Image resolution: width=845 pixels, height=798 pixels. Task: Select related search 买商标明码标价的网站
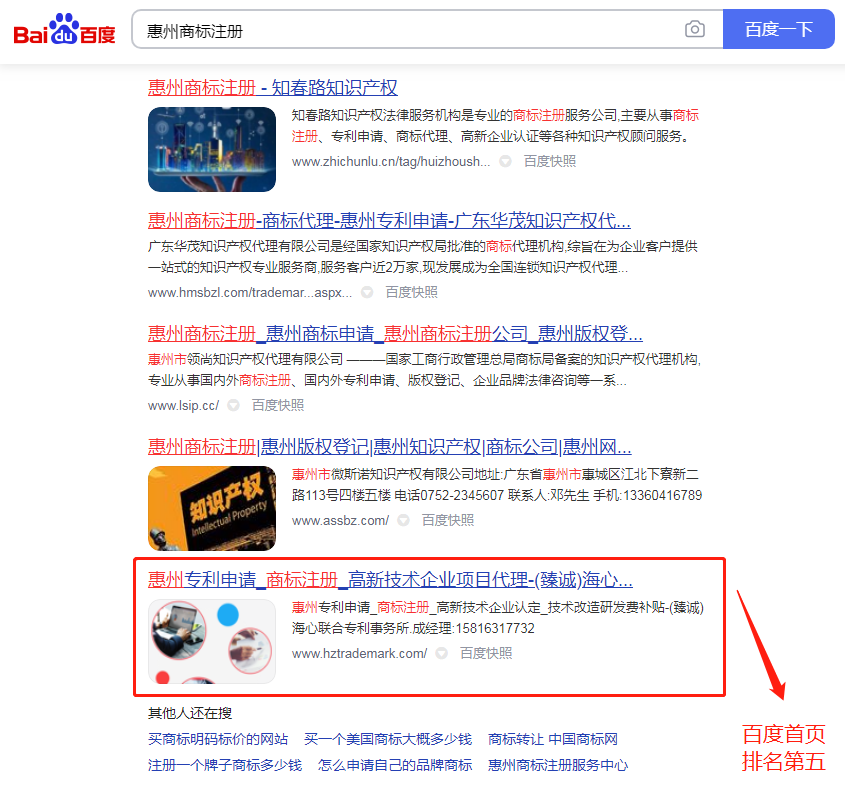tap(218, 739)
